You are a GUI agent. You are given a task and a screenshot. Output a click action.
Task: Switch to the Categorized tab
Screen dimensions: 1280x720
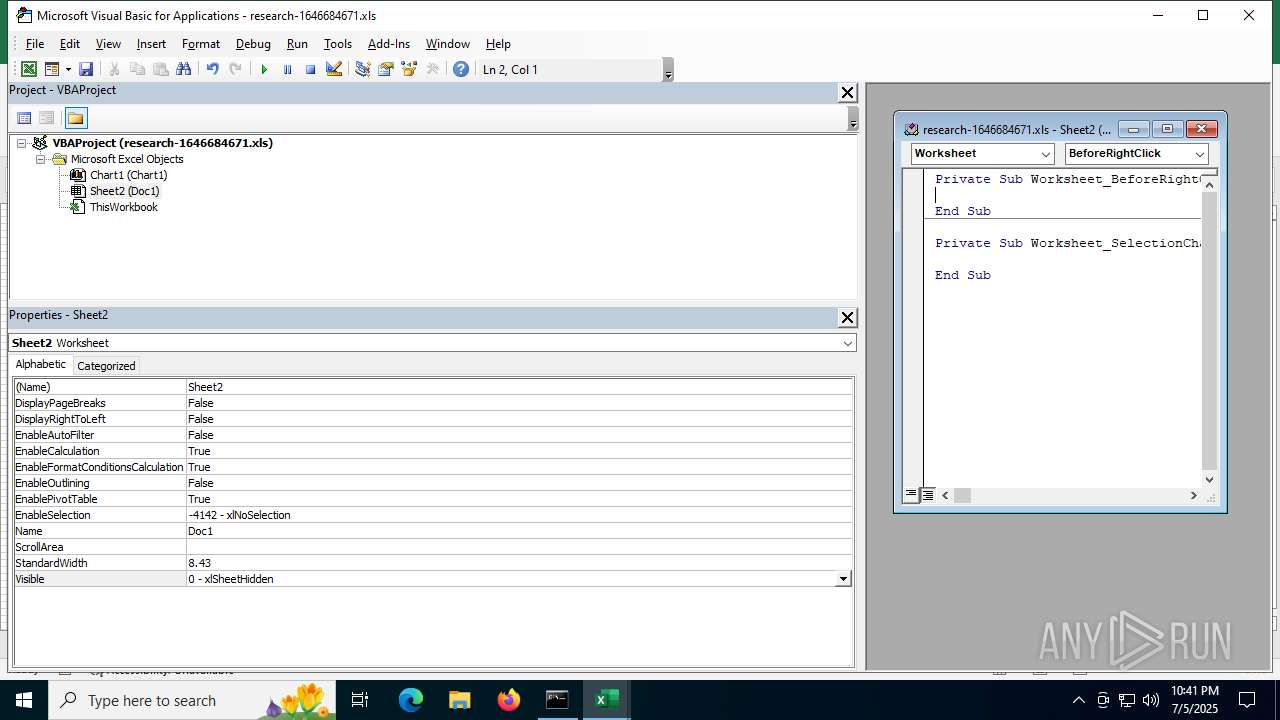(x=106, y=366)
